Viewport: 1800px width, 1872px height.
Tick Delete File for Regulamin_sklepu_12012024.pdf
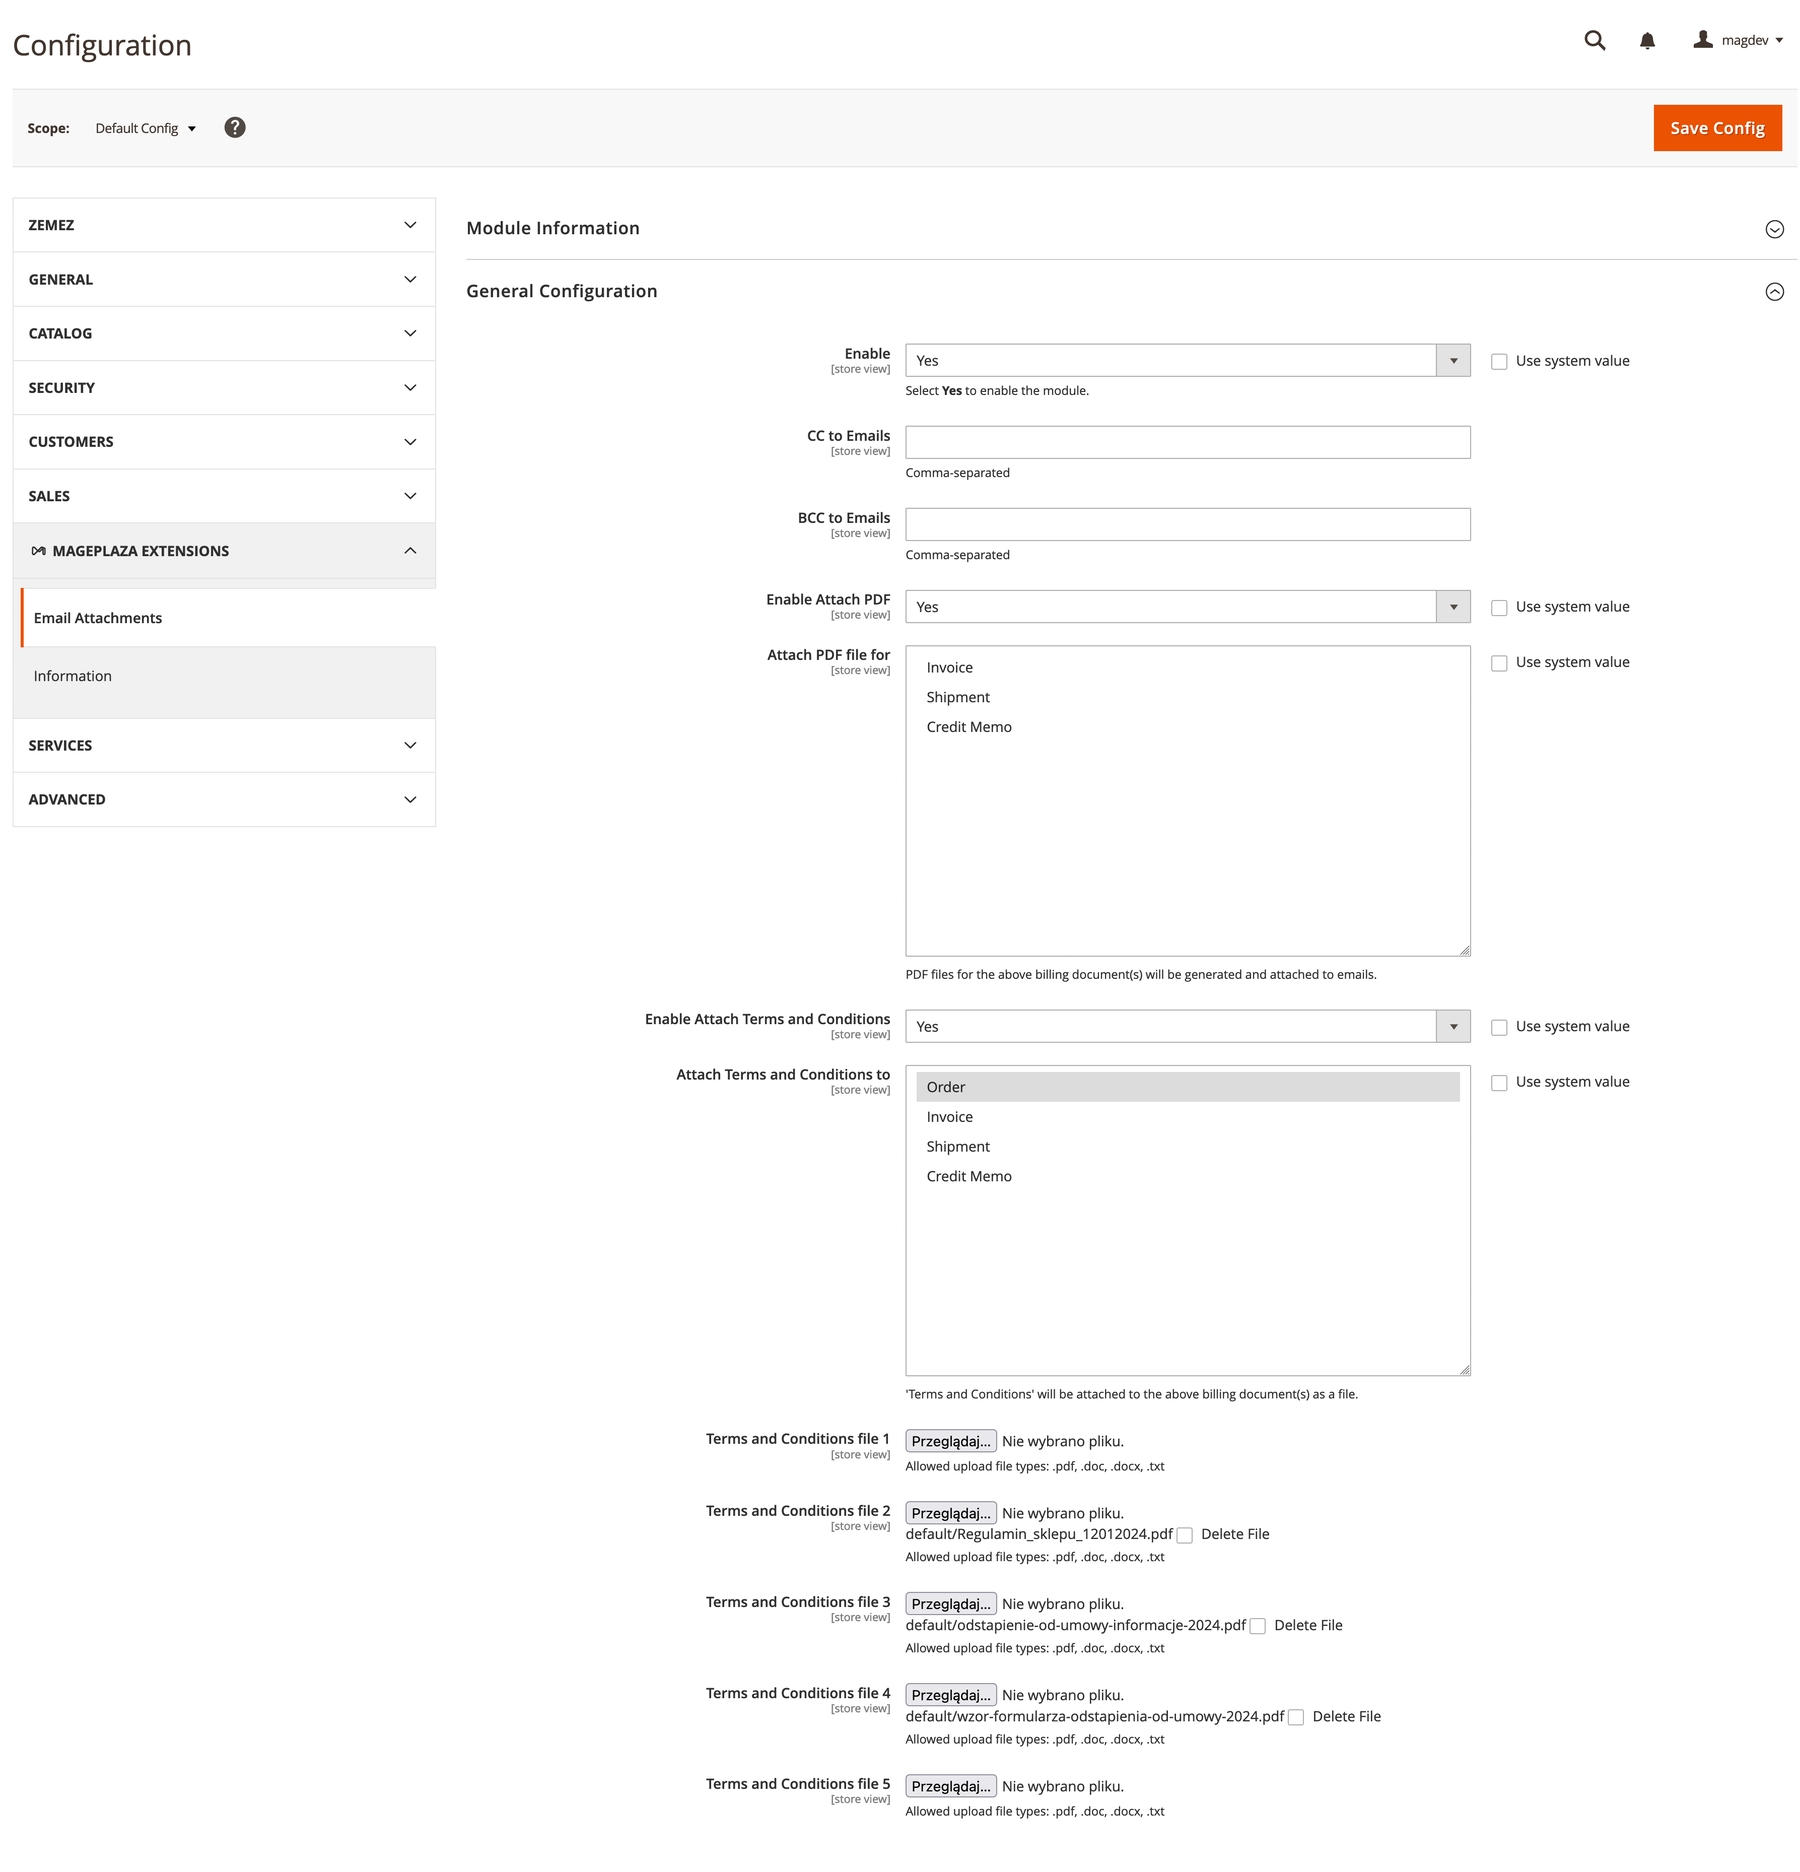1185,1535
